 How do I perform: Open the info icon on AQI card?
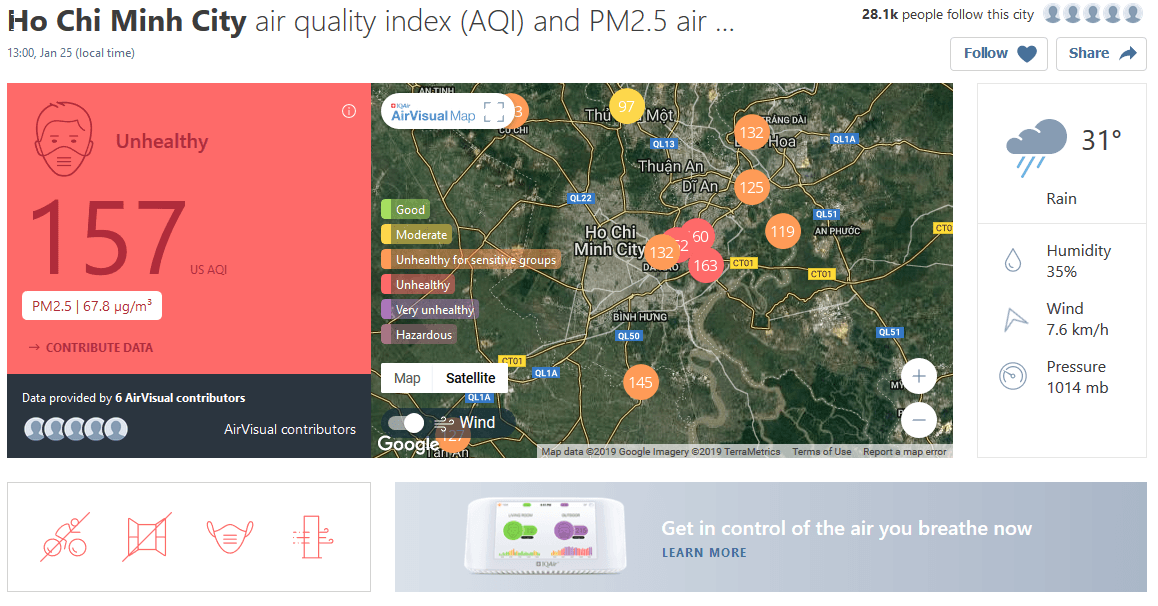pyautogui.click(x=349, y=111)
